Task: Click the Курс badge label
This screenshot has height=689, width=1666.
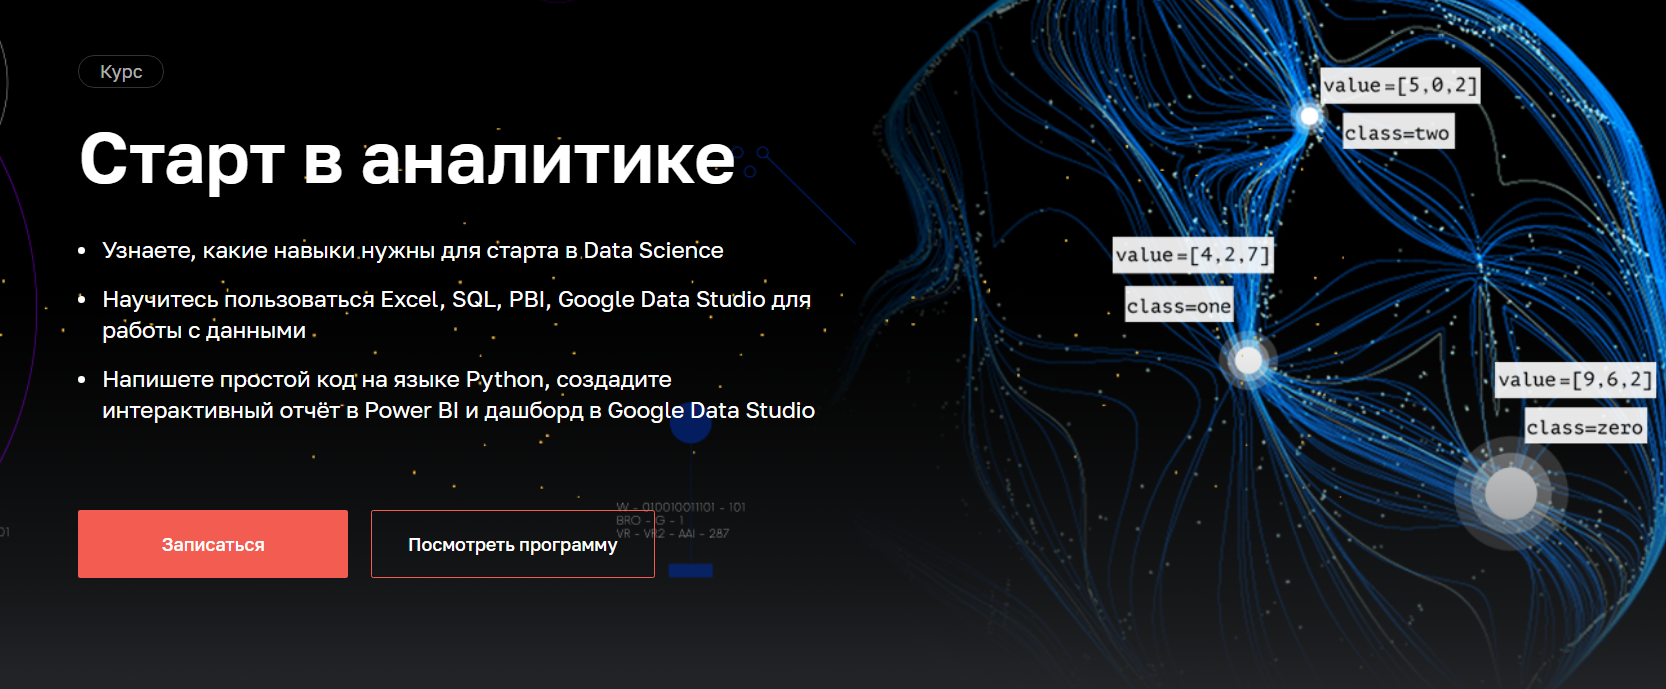Action: 121,72
